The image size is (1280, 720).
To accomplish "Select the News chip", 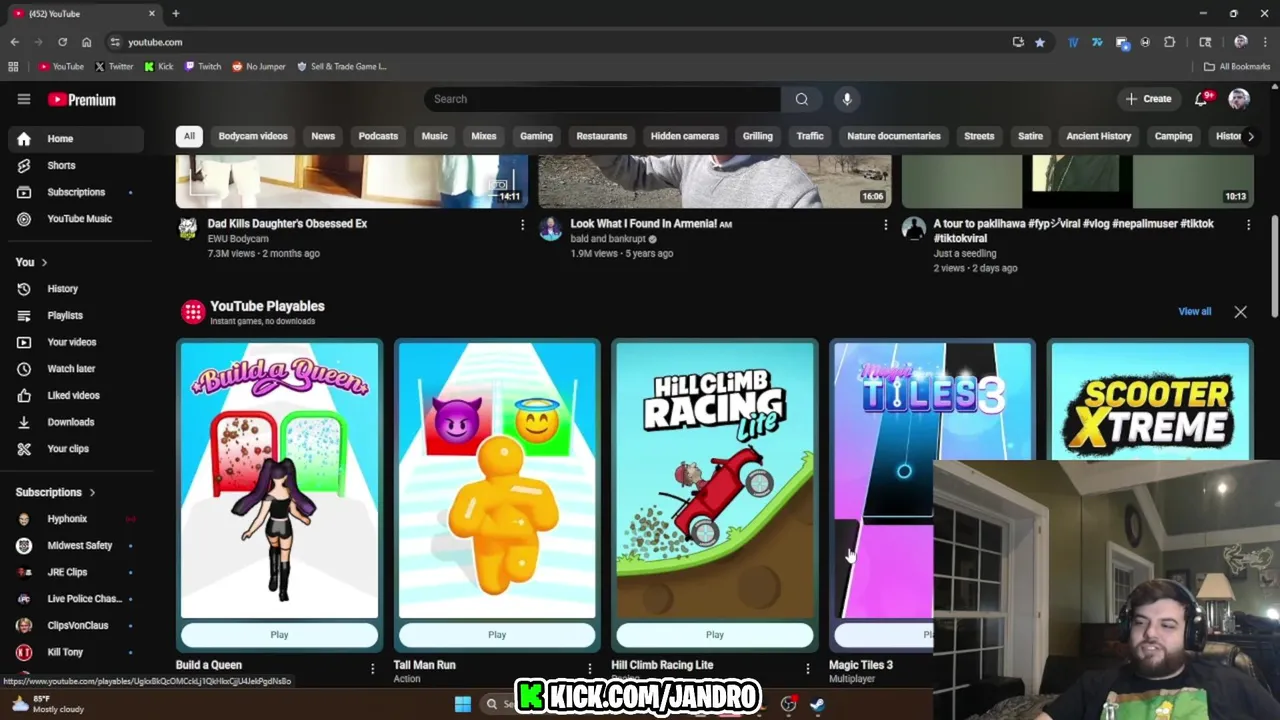I will coord(323,136).
